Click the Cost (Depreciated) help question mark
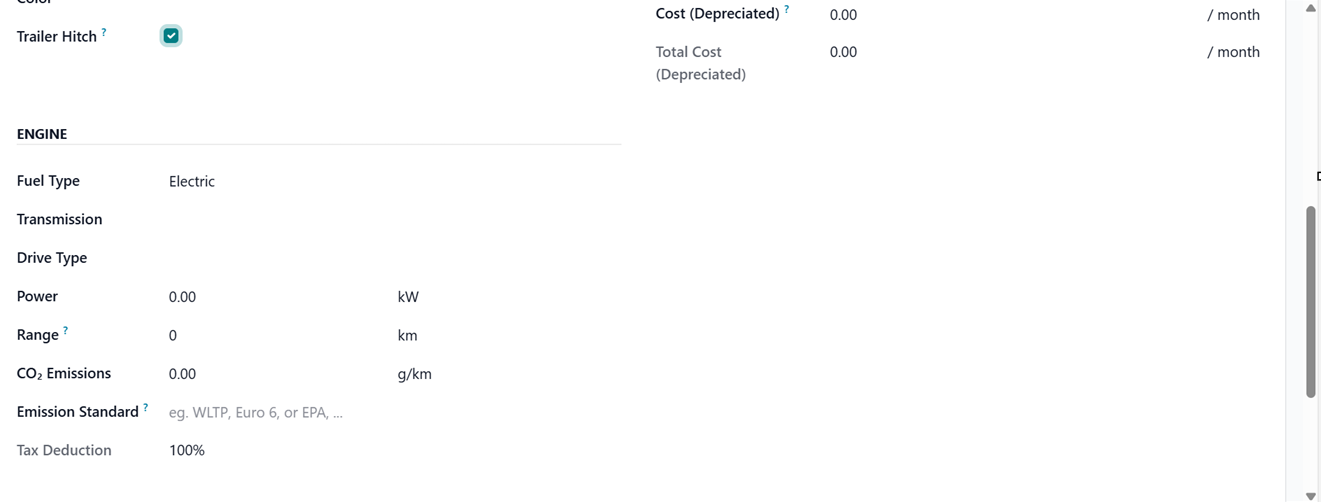 coord(786,10)
